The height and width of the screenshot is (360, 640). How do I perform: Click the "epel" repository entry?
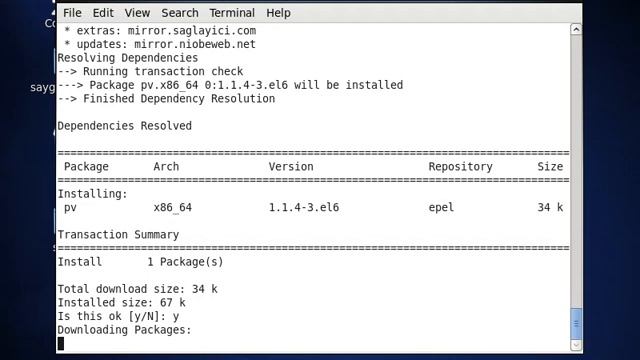point(441,207)
